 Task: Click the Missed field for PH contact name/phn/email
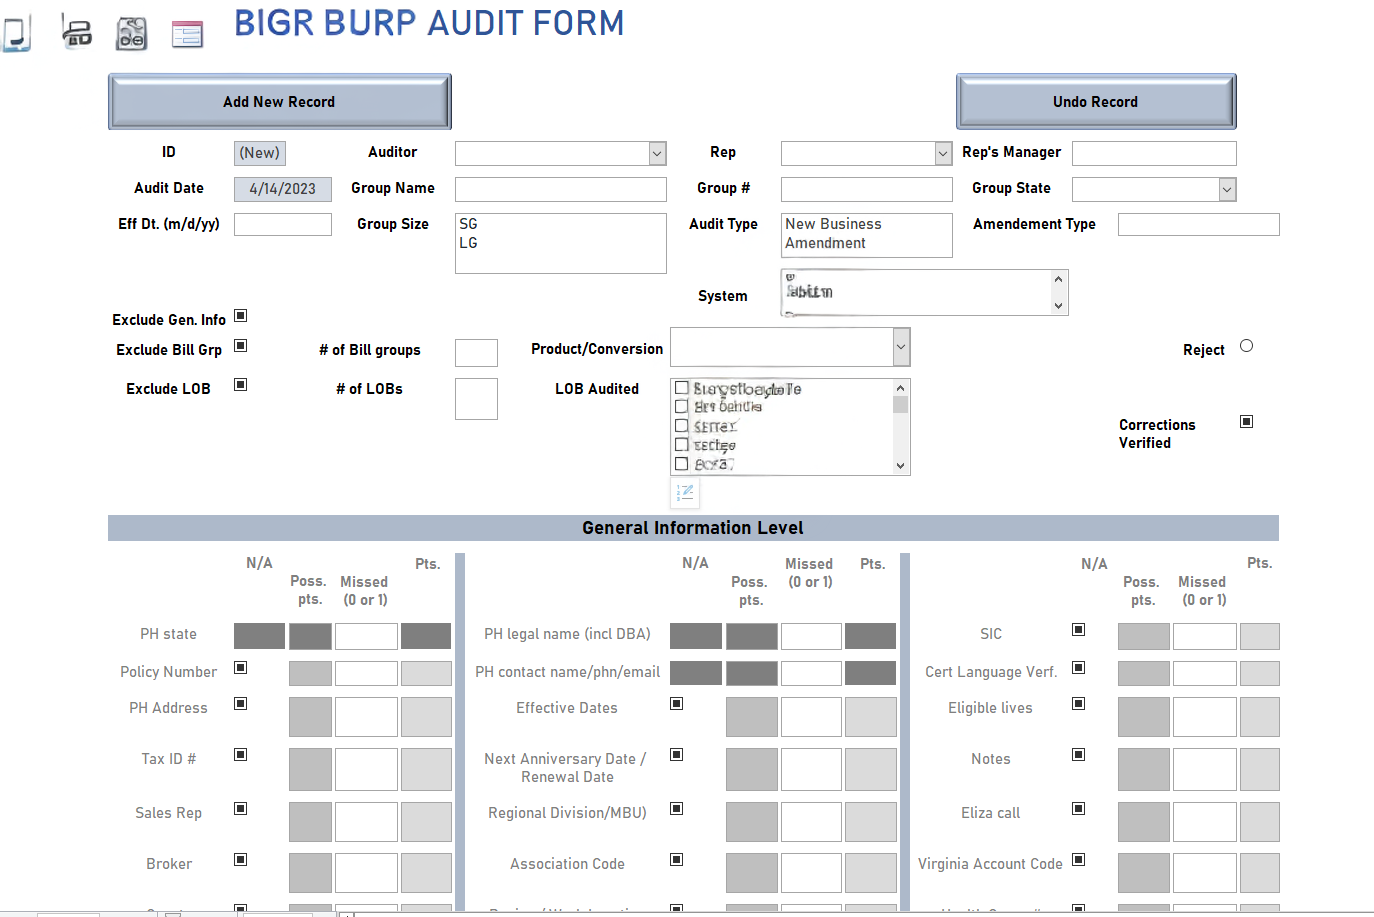coord(811,673)
